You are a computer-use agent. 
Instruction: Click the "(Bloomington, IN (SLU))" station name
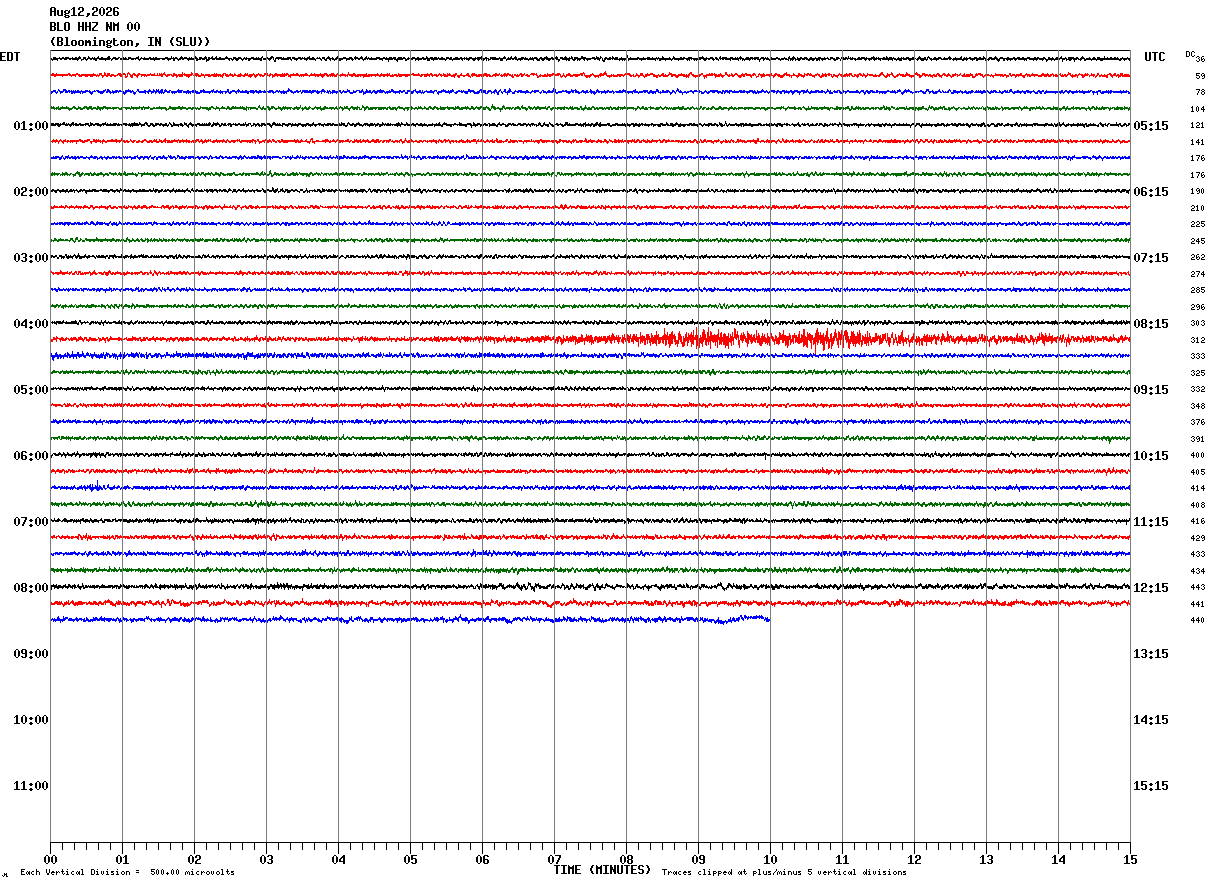tap(130, 42)
